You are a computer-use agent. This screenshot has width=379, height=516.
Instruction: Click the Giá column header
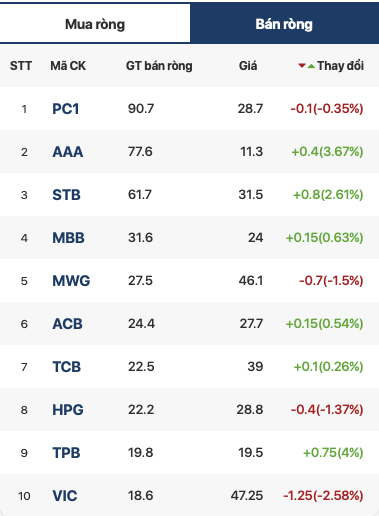[248, 66]
